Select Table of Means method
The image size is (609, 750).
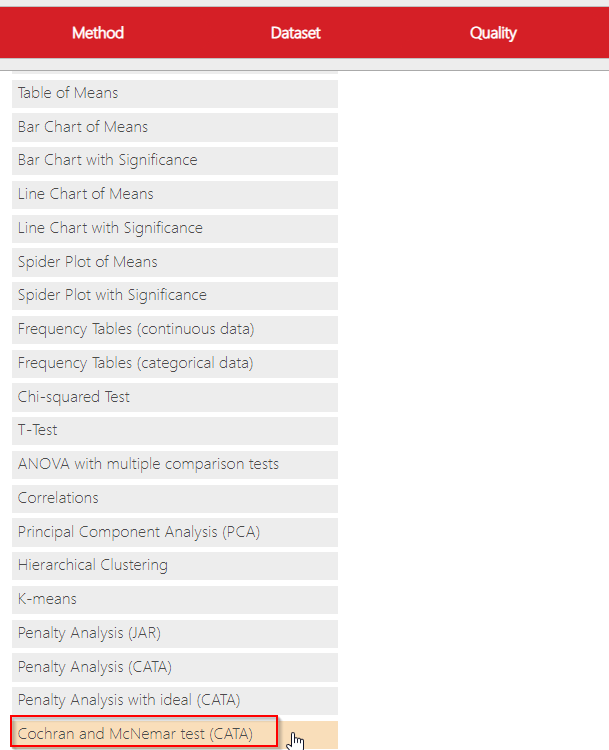click(x=174, y=93)
